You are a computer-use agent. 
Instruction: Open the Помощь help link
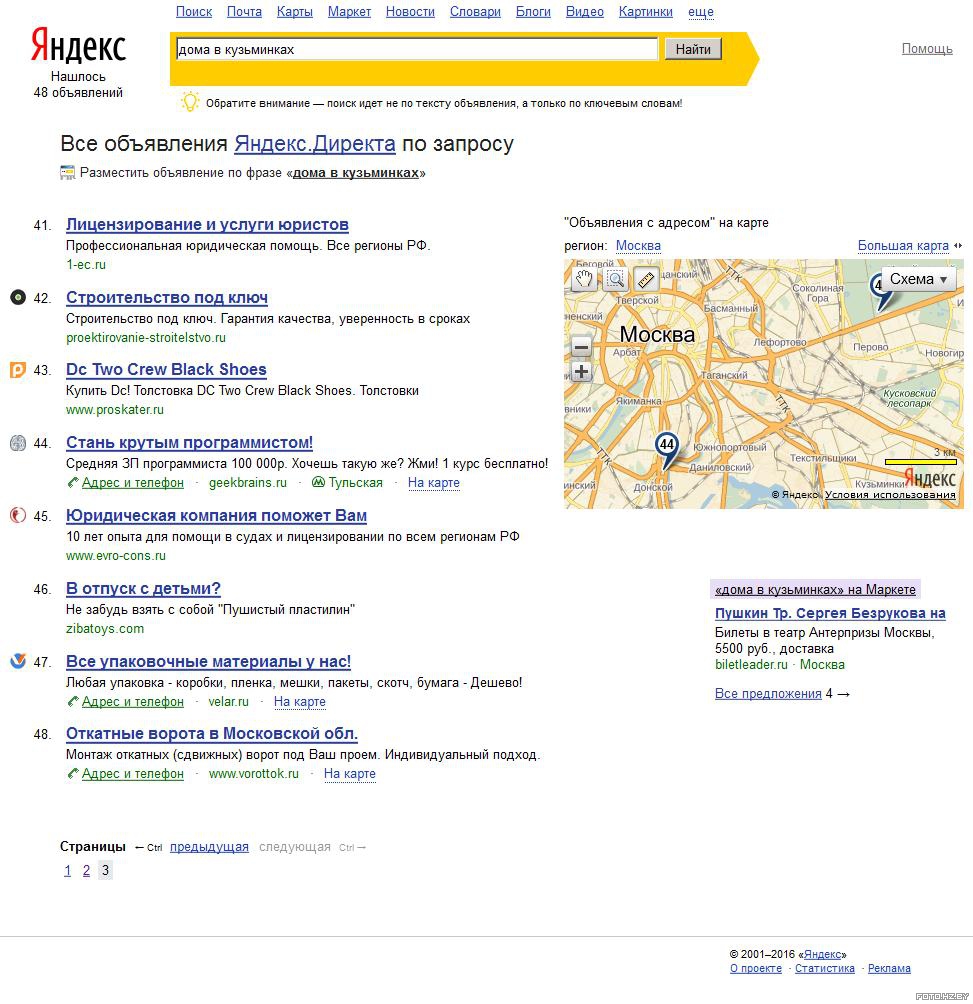[927, 49]
